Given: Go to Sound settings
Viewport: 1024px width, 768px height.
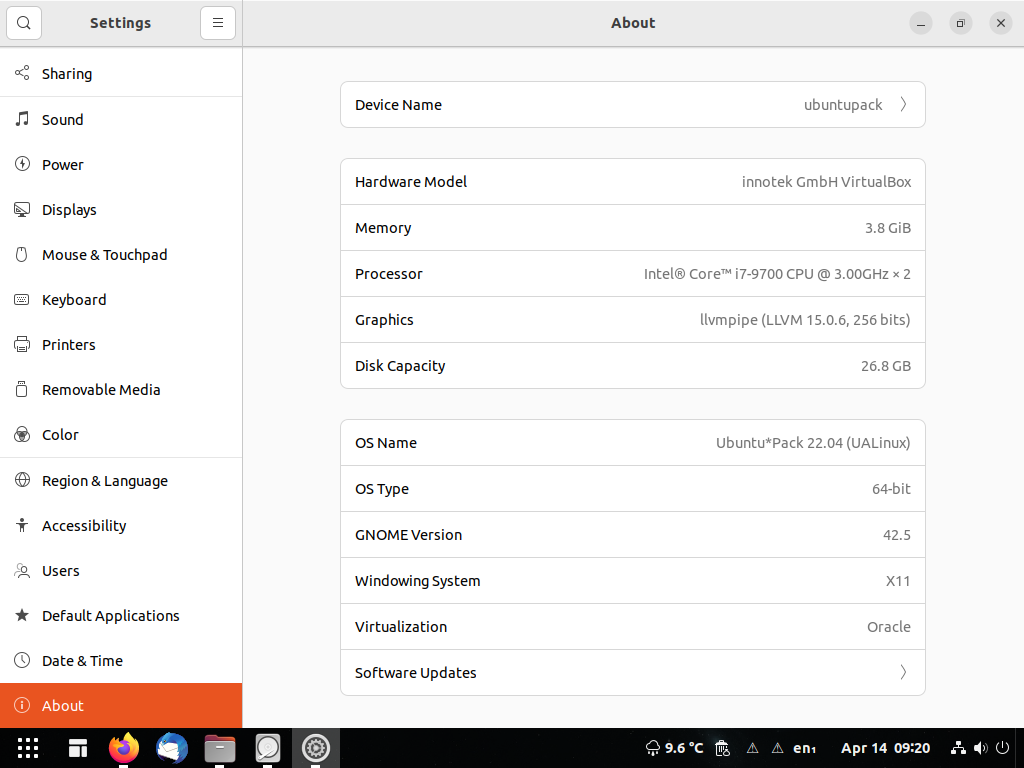Looking at the screenshot, I should 121,120.
